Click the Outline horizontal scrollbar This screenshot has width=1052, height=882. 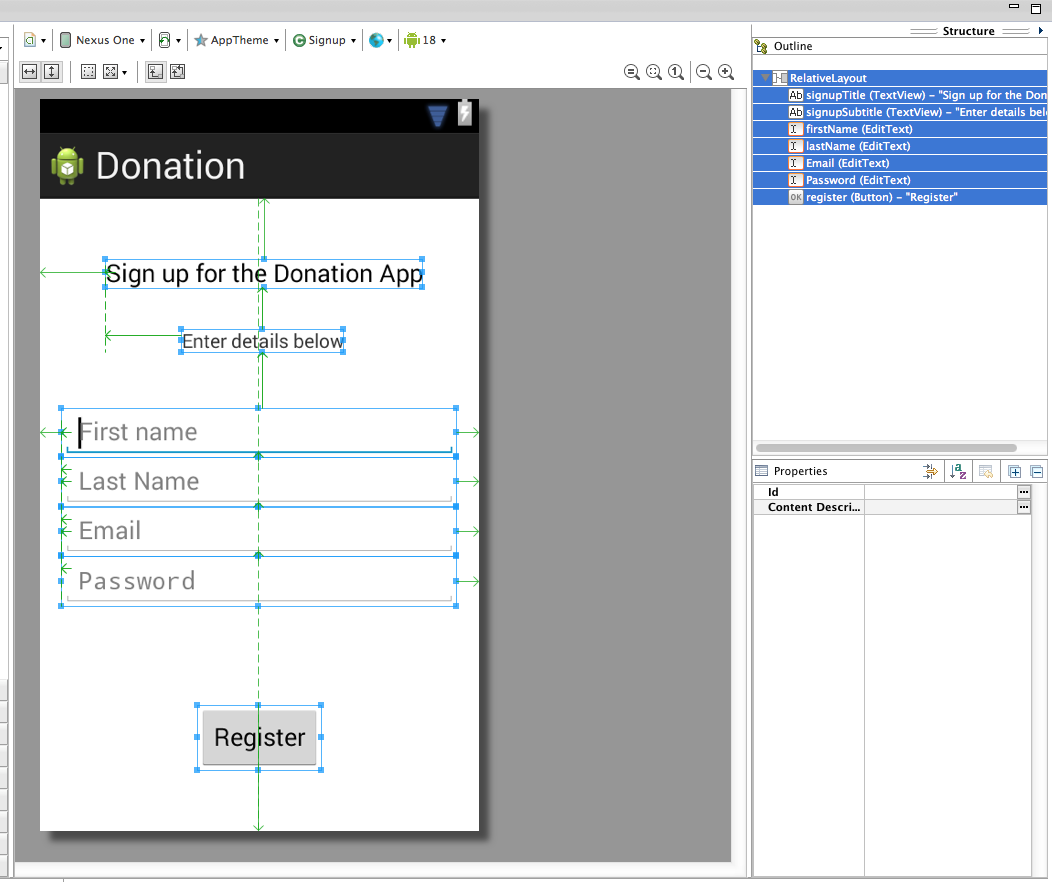click(x=886, y=447)
